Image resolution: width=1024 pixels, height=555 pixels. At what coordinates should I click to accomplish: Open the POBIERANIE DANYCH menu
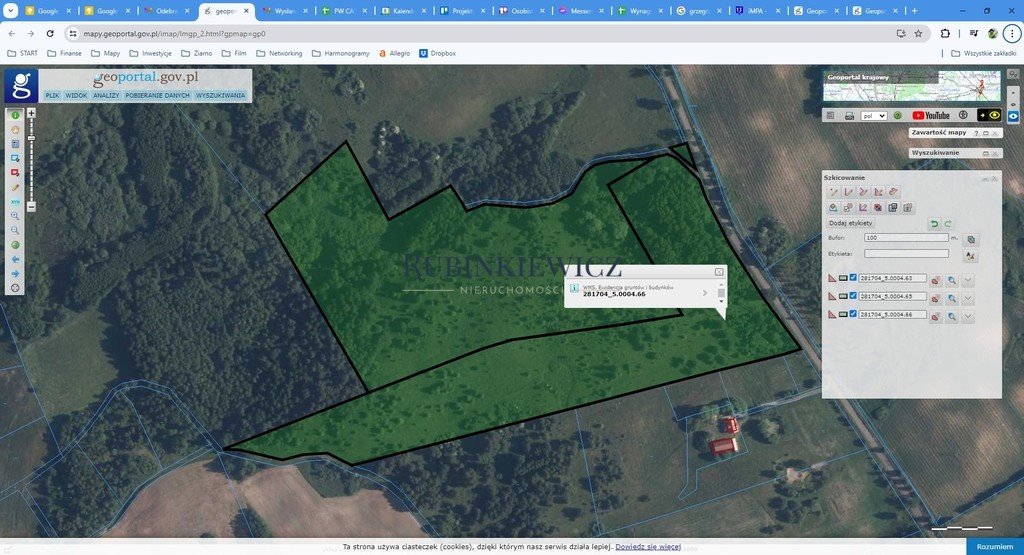(x=157, y=95)
